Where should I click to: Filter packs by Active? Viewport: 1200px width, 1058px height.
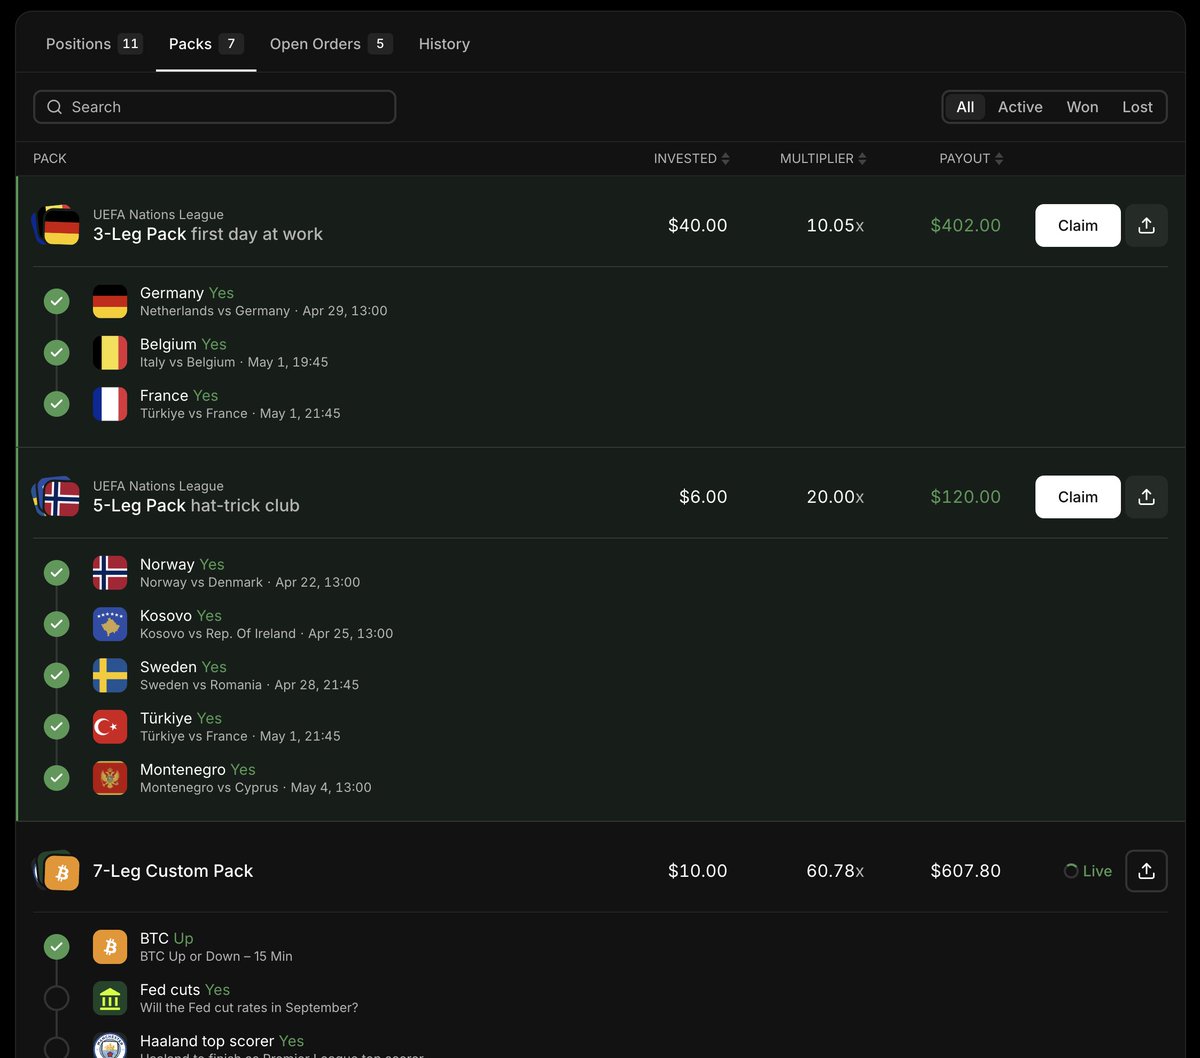pyautogui.click(x=1020, y=107)
